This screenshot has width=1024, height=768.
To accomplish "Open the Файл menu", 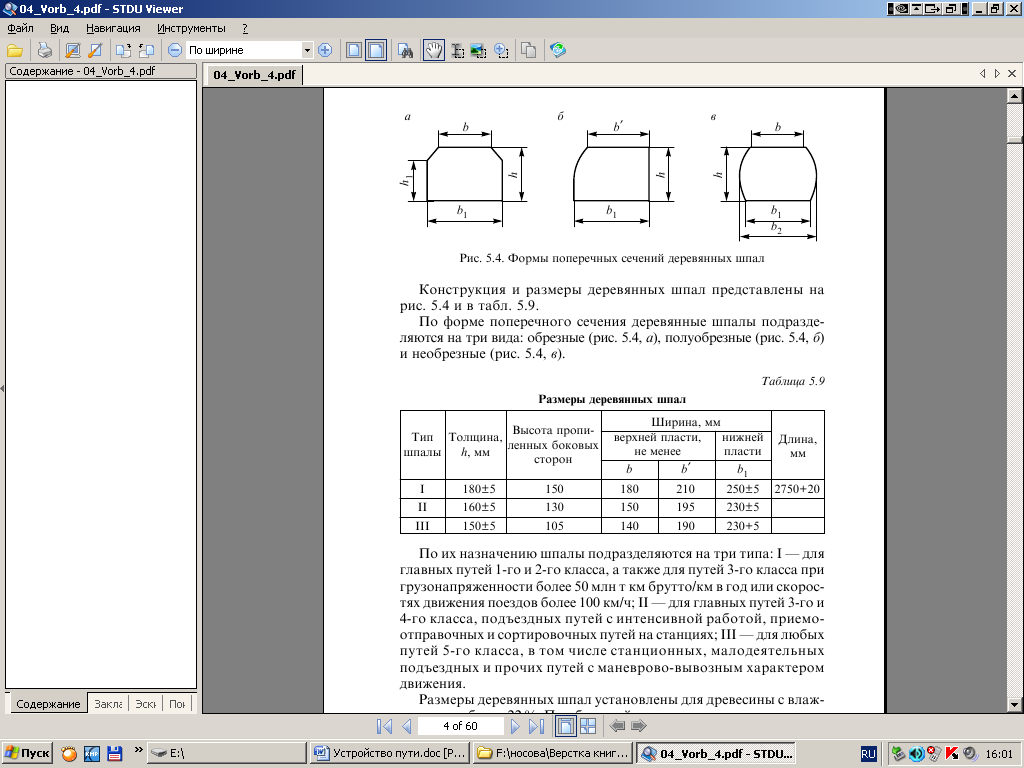I will point(20,28).
